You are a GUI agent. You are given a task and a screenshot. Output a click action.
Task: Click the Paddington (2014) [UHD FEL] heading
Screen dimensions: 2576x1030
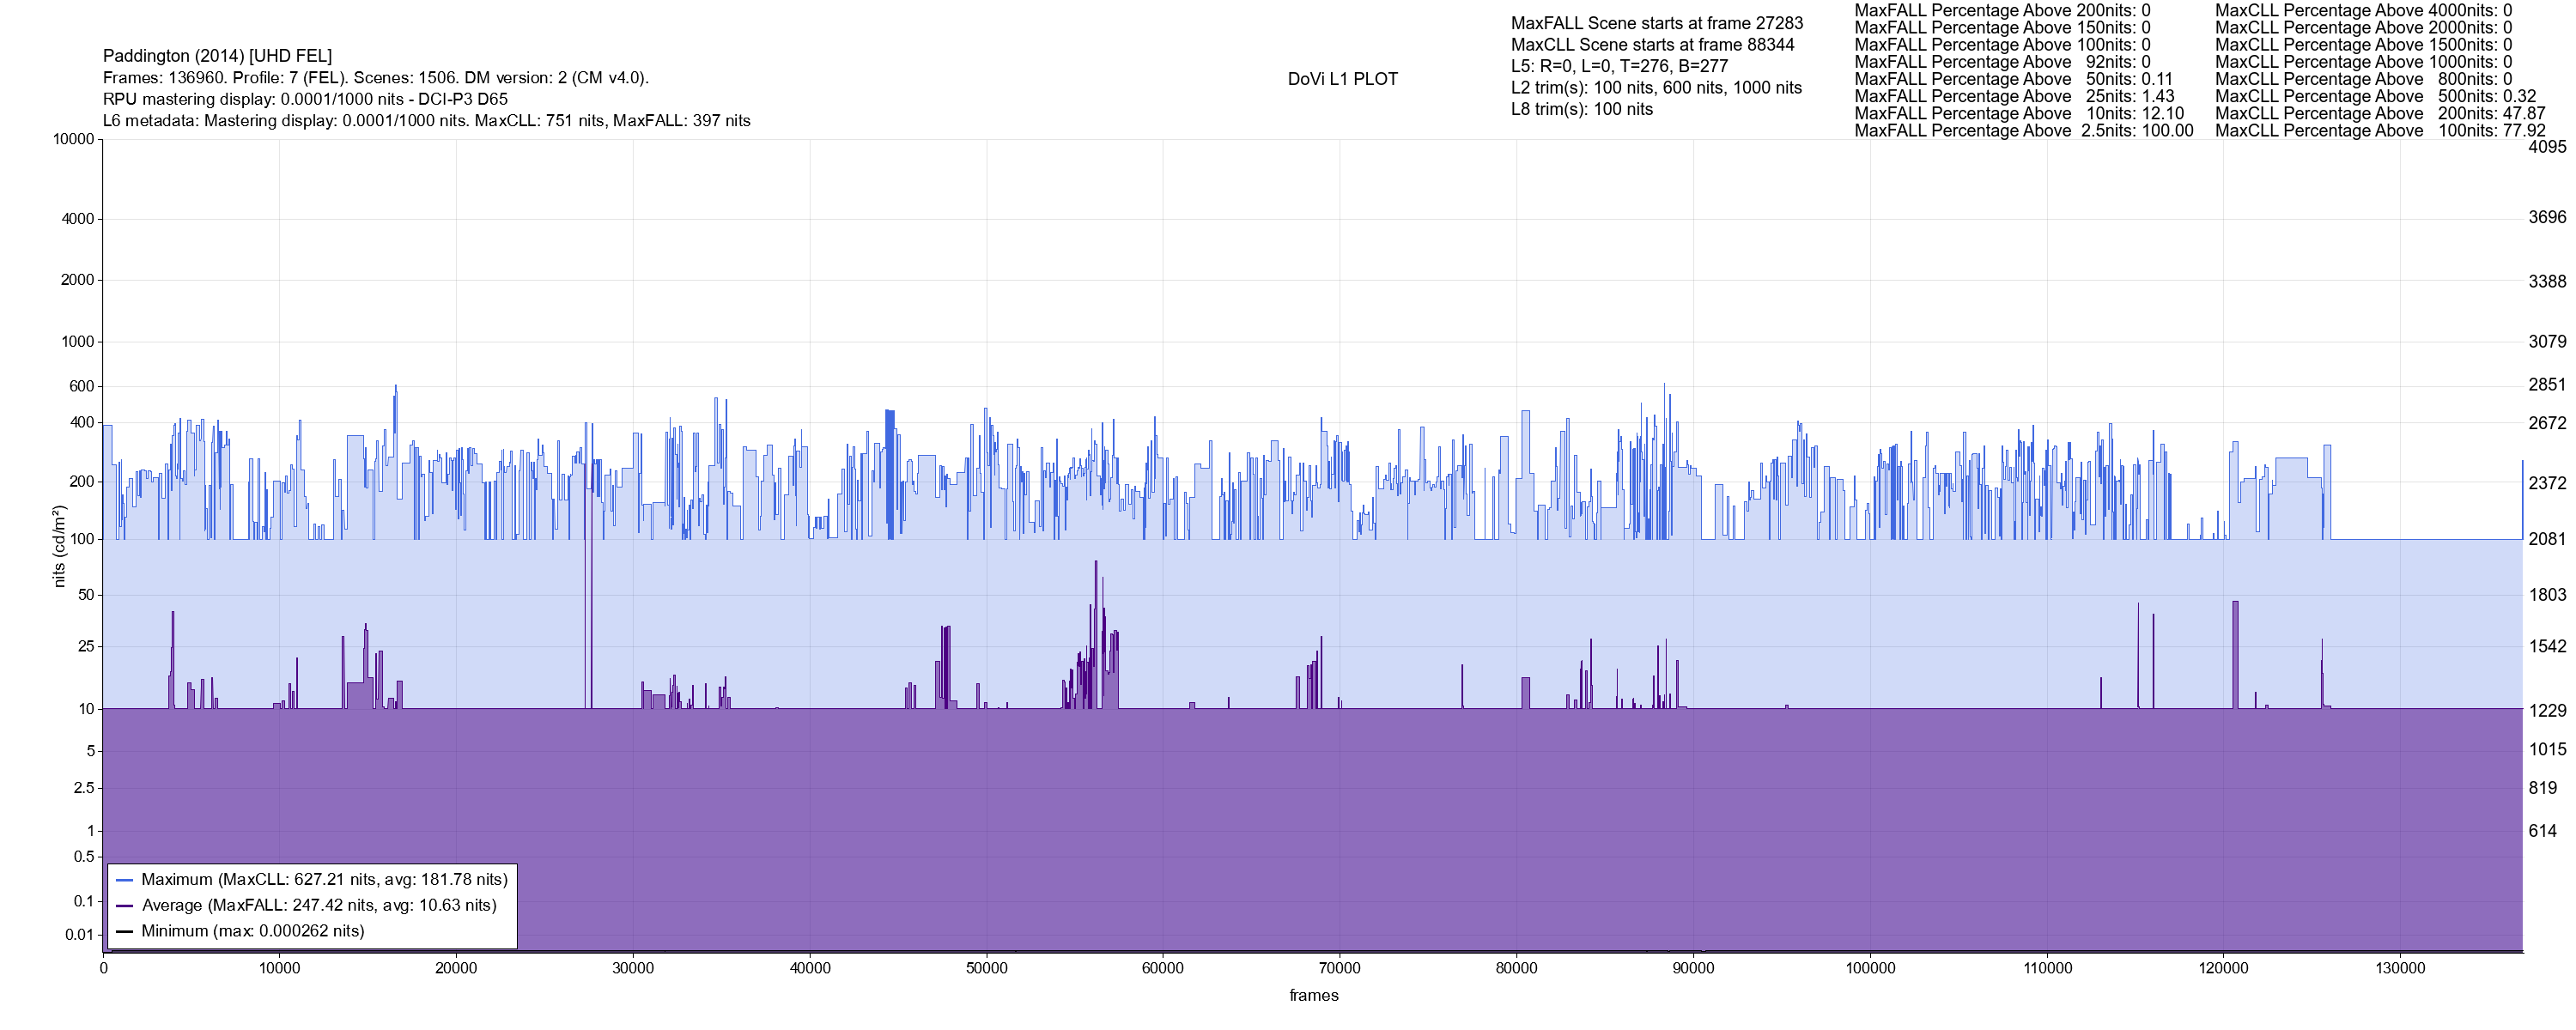coord(217,56)
